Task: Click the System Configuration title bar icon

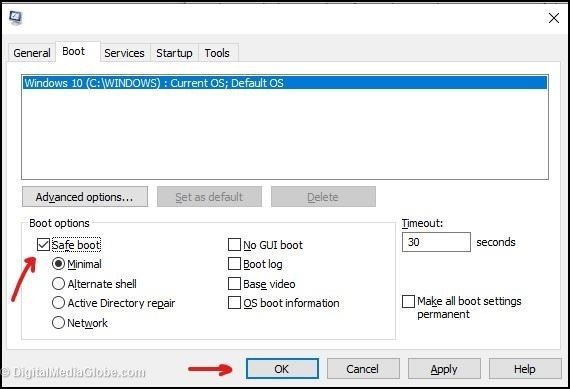Action: click(16, 18)
